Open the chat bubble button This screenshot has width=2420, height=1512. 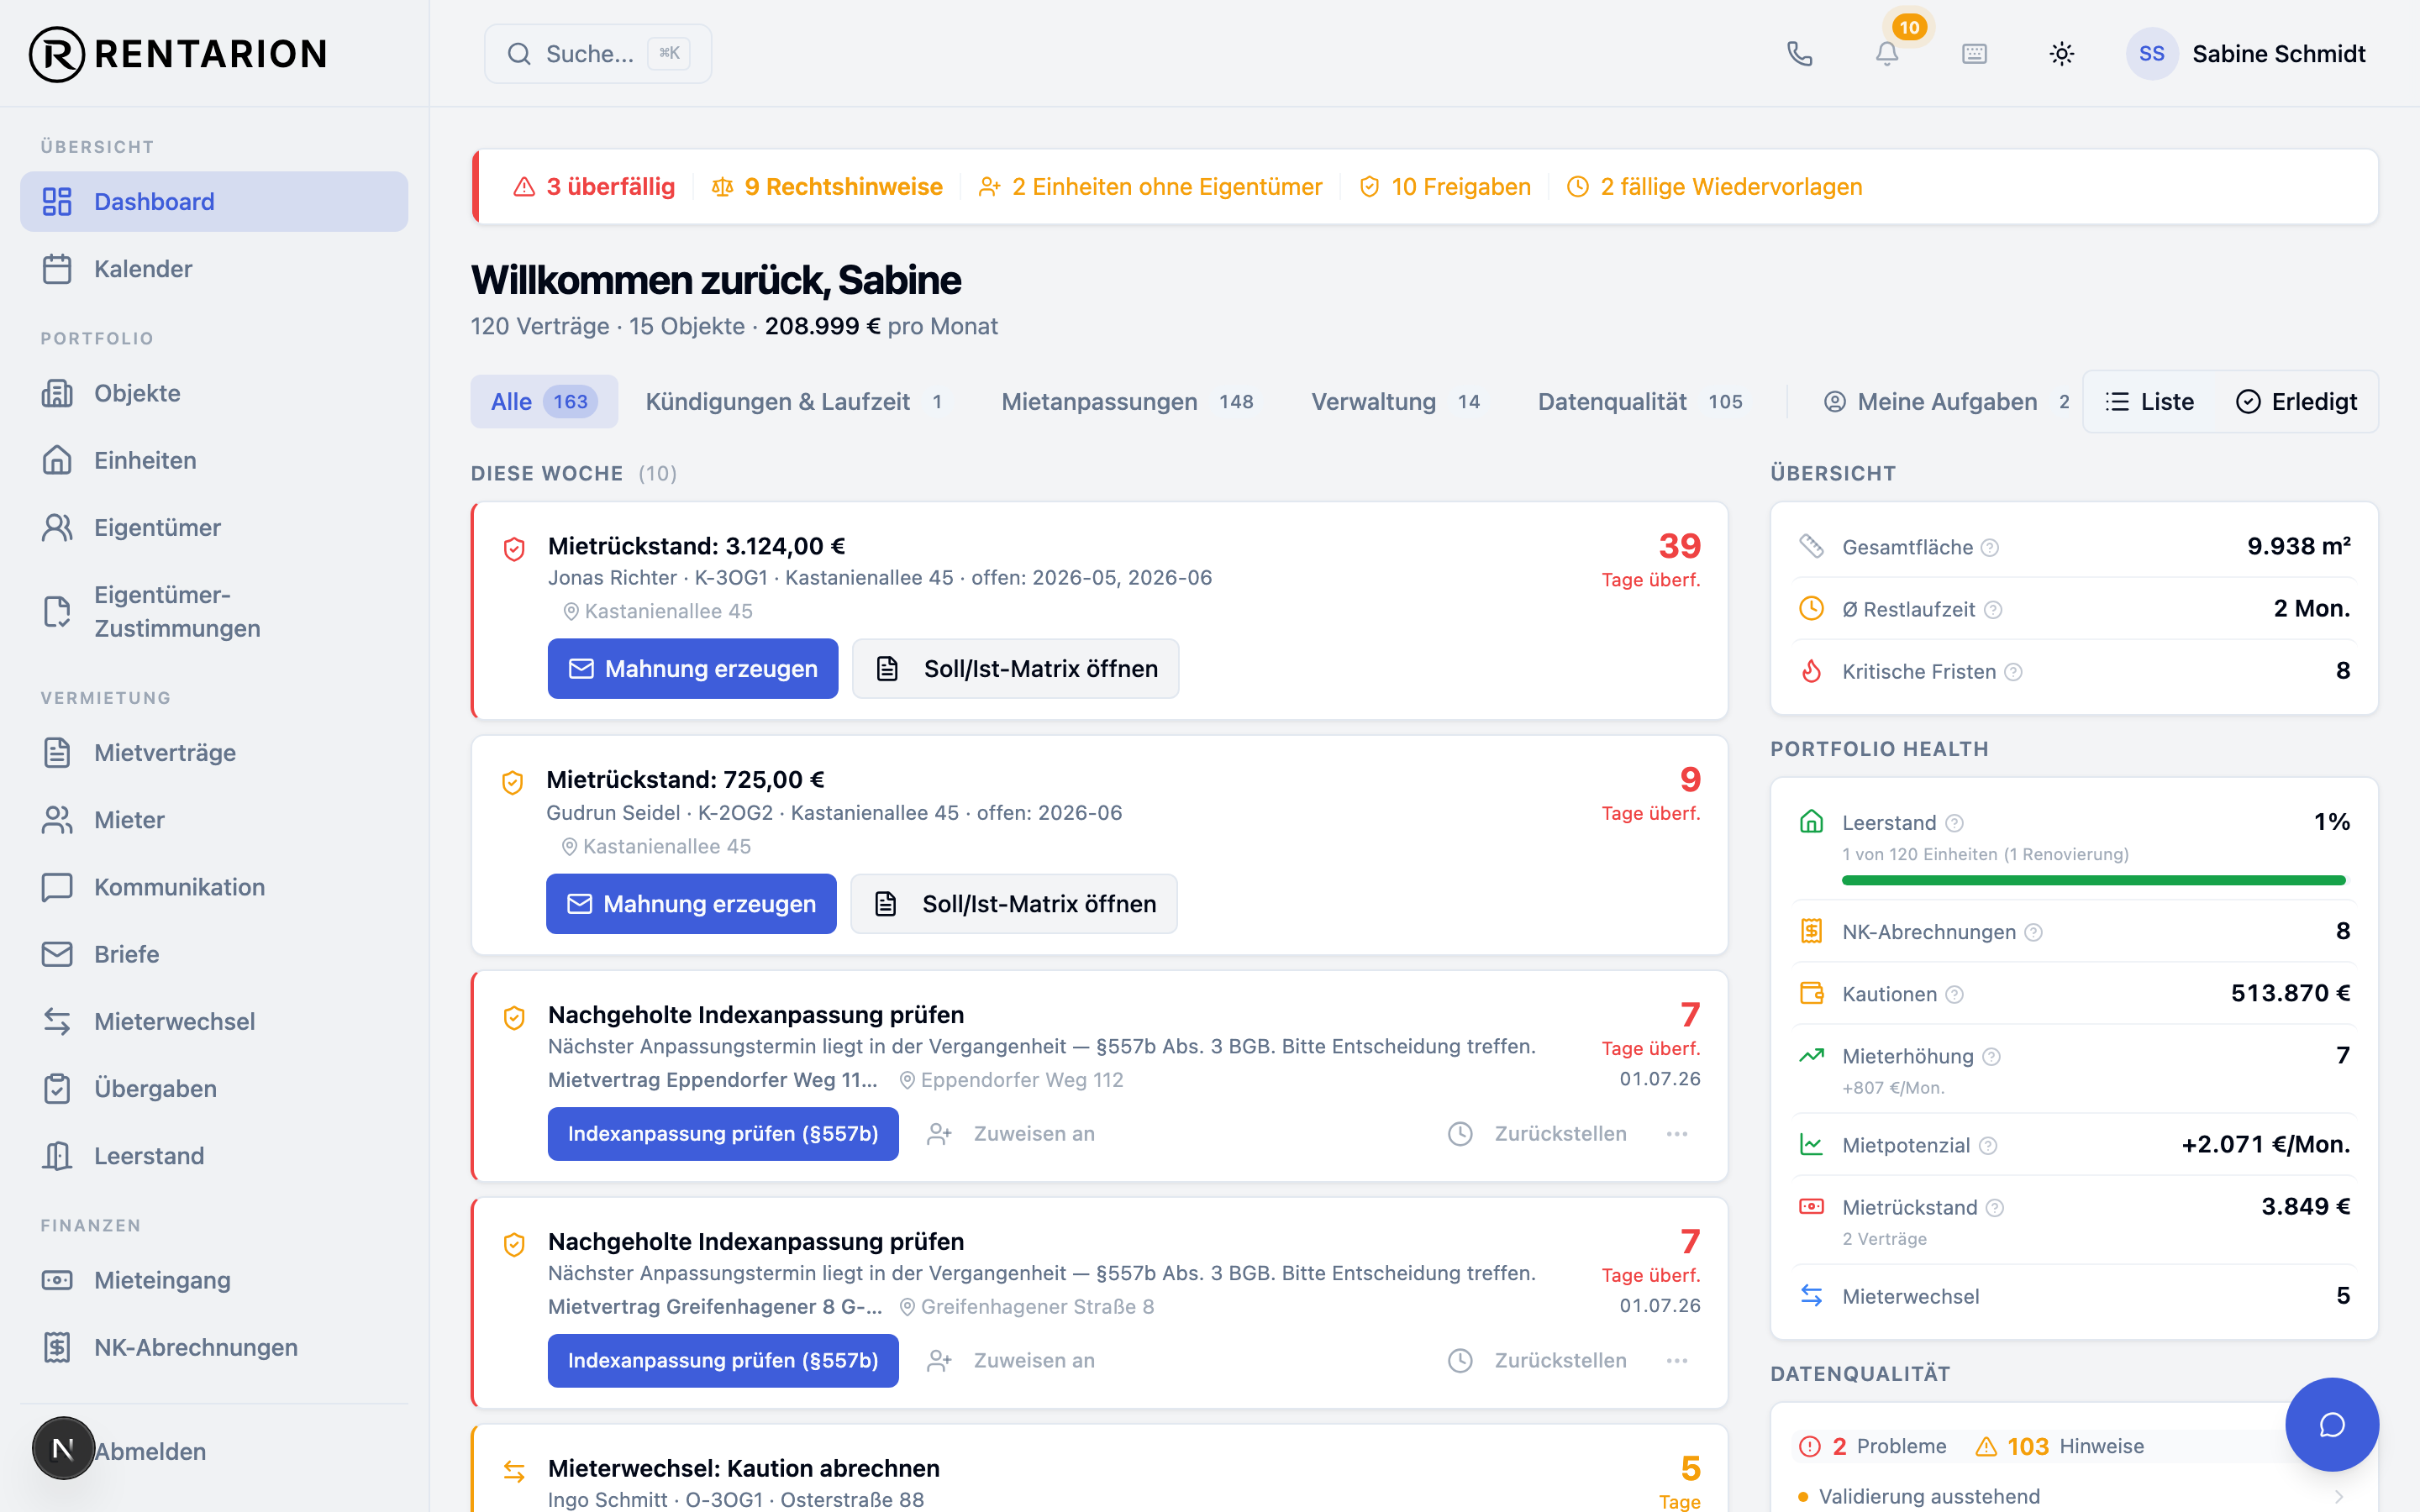tap(2331, 1424)
